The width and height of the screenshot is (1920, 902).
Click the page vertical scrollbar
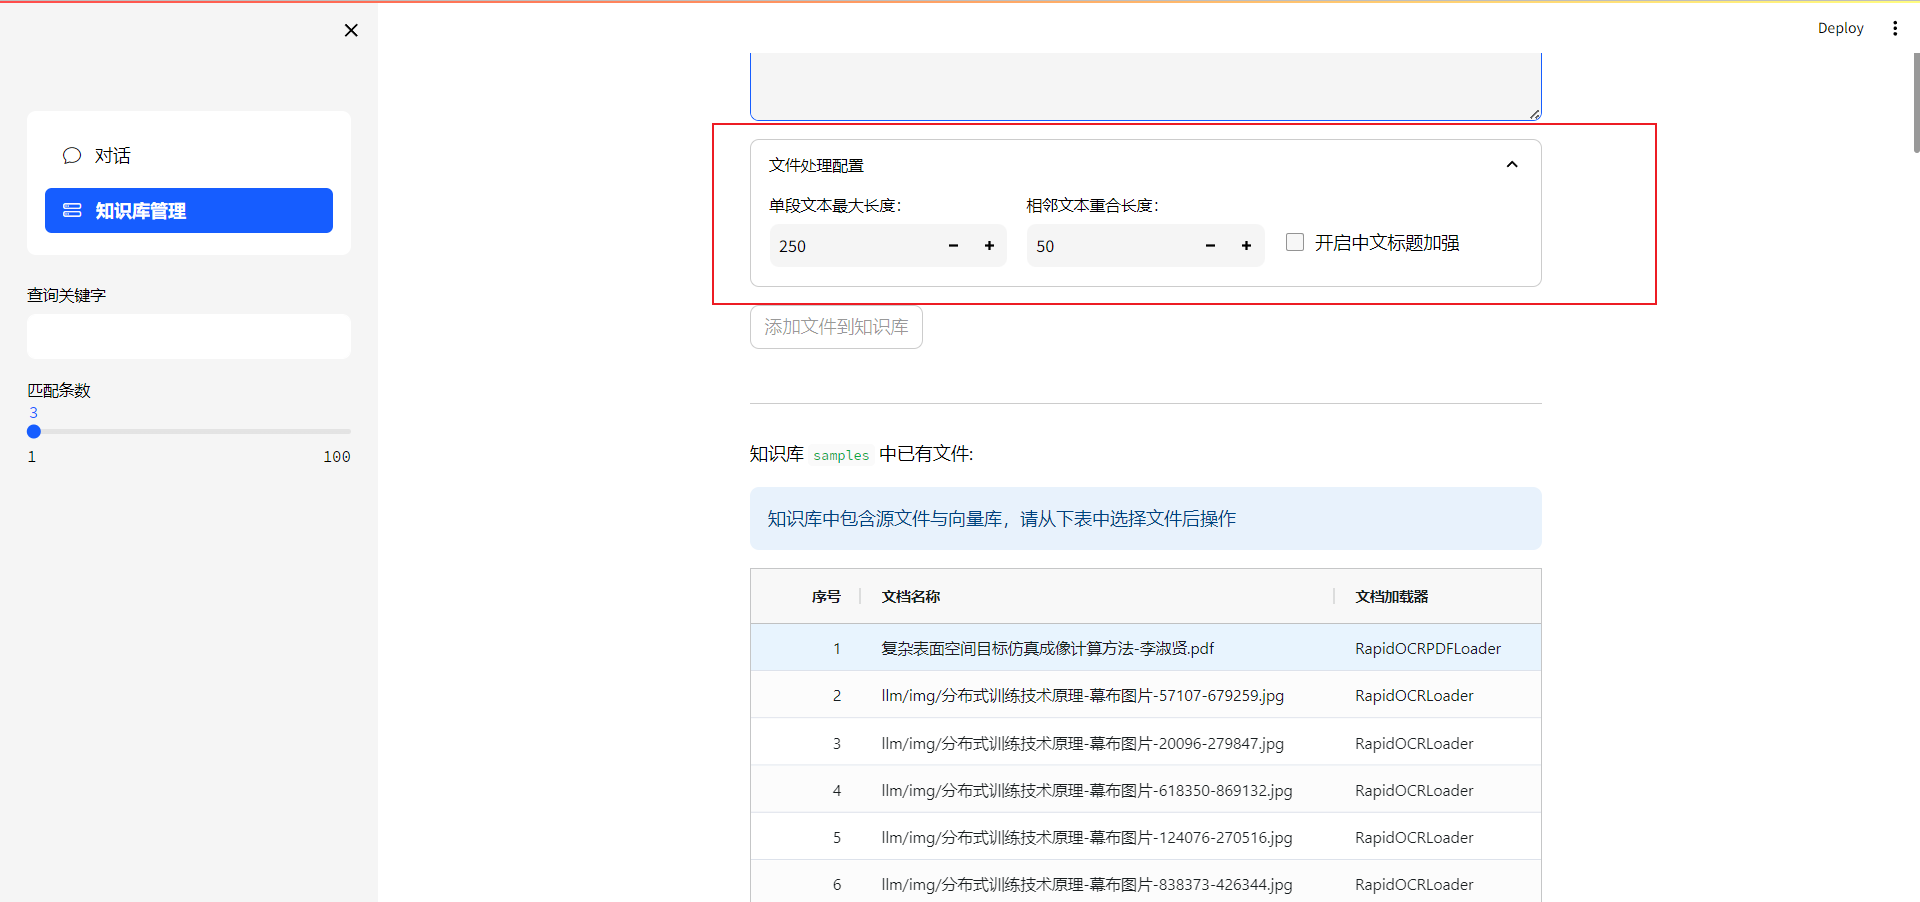click(x=1915, y=103)
